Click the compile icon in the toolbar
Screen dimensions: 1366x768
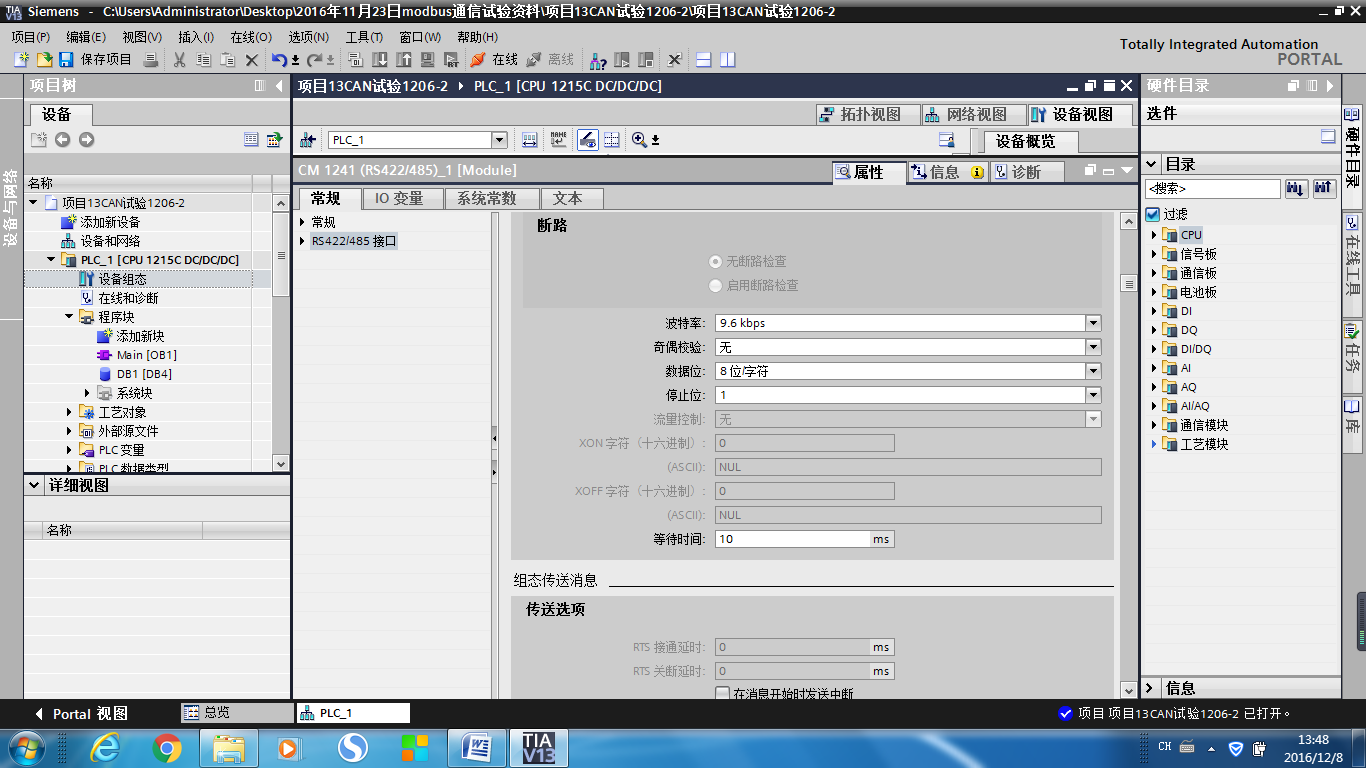356,60
